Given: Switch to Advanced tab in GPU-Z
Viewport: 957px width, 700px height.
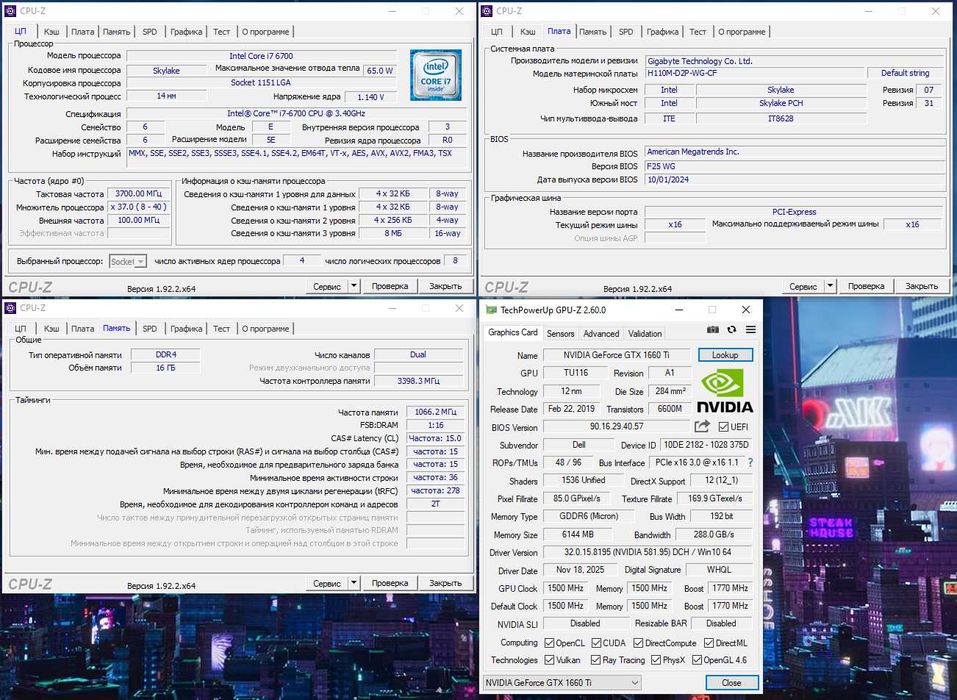Looking at the screenshot, I should pyautogui.click(x=601, y=334).
